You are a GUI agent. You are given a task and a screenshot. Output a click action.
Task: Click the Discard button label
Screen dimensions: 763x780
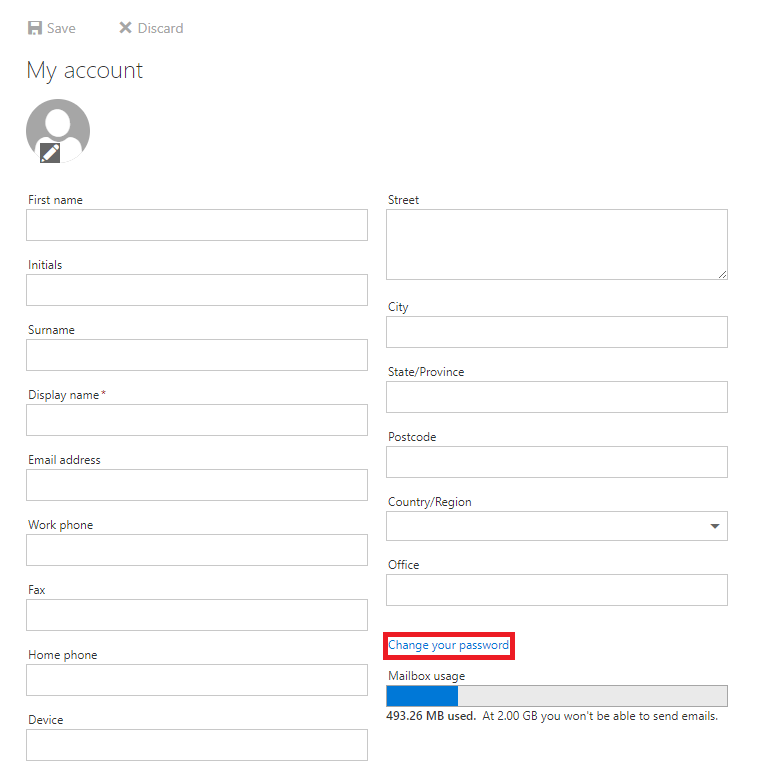point(160,28)
